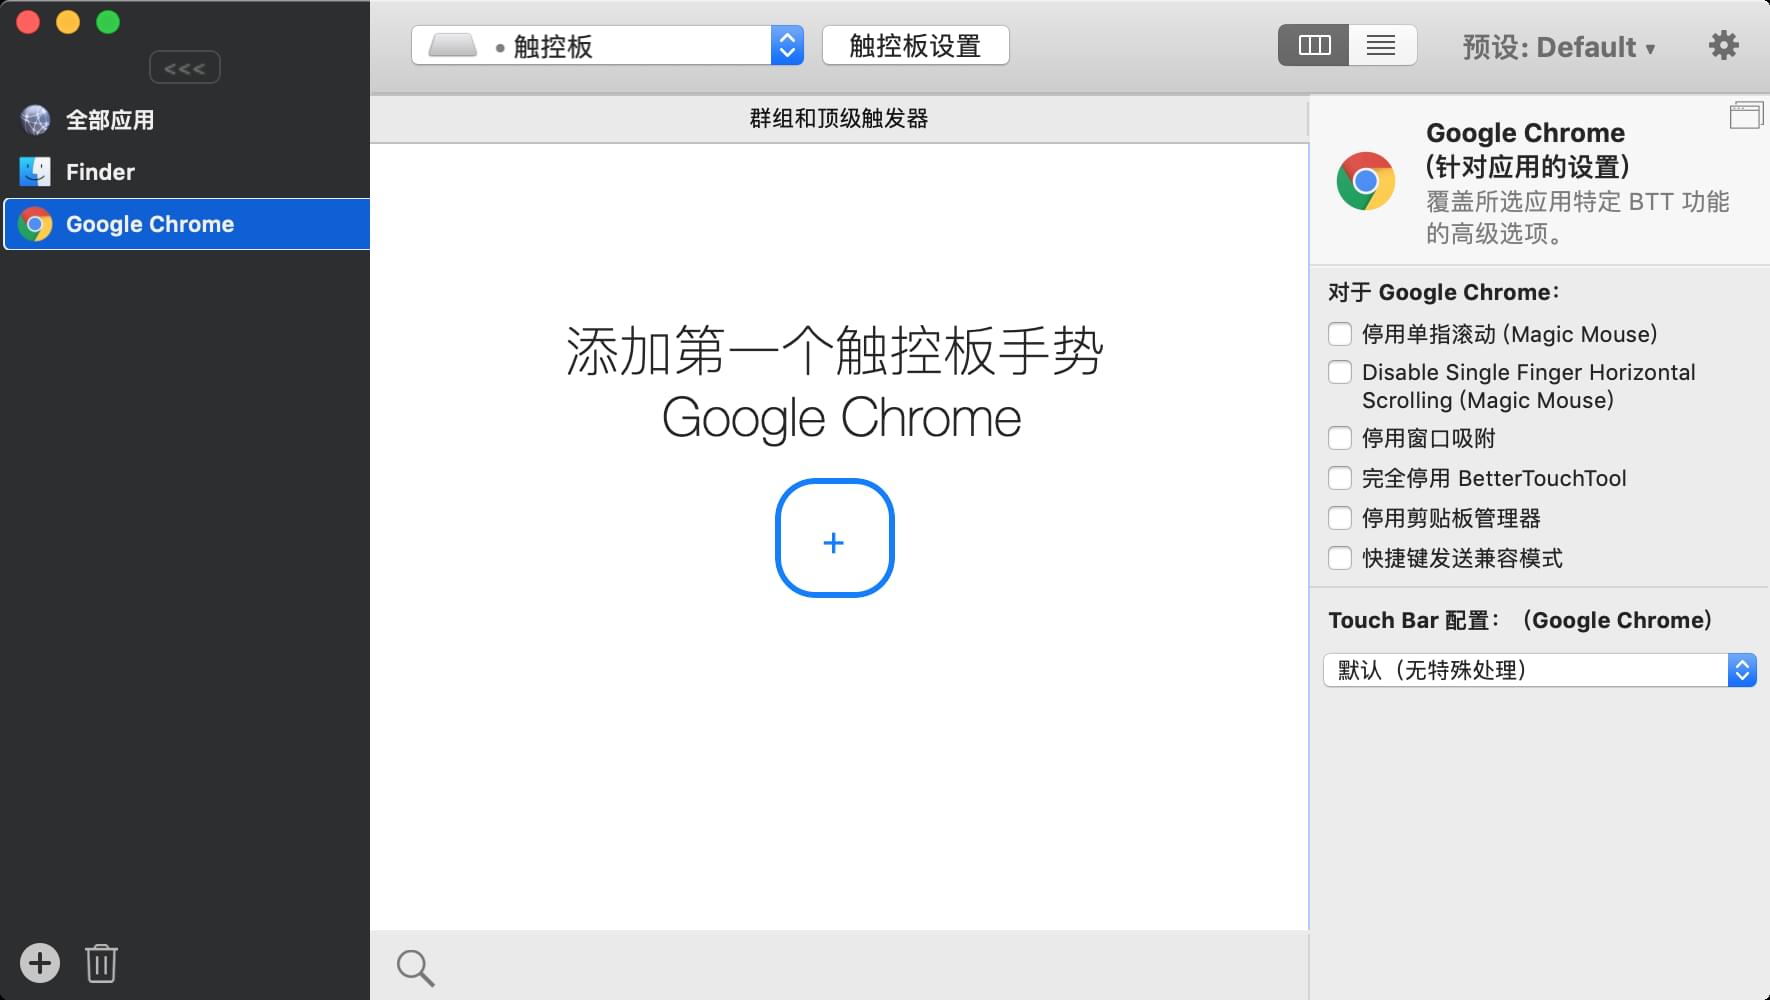Enable 快捷键发送兼容模式 checkbox

[x=1340, y=558]
